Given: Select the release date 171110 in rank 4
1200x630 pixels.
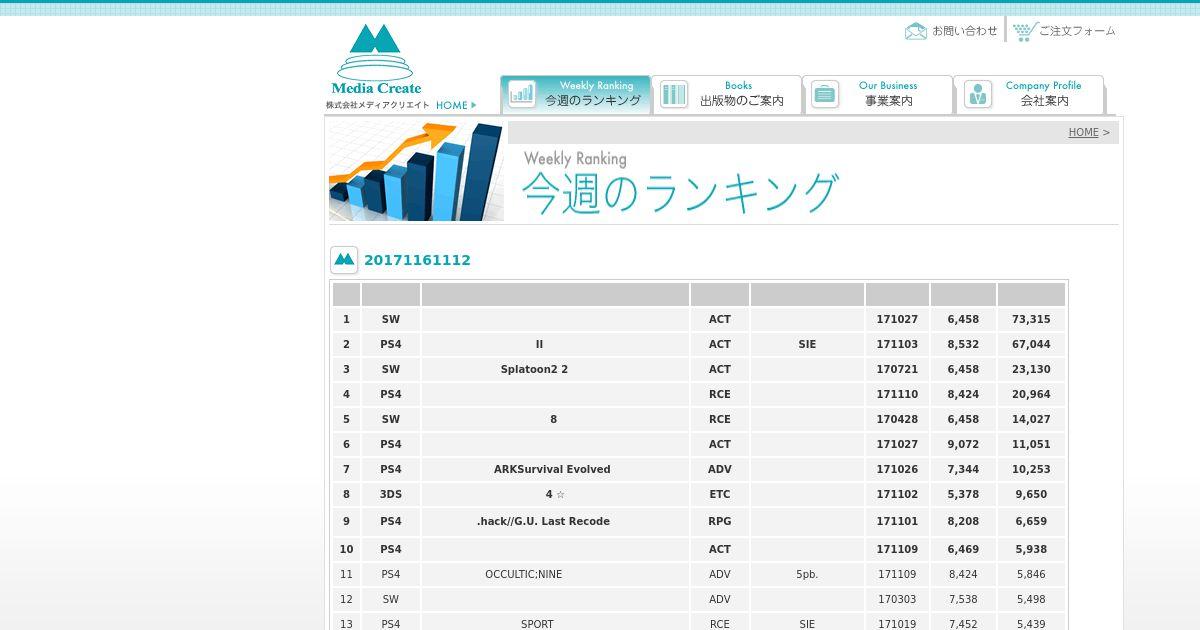Looking at the screenshot, I should [x=897, y=394].
